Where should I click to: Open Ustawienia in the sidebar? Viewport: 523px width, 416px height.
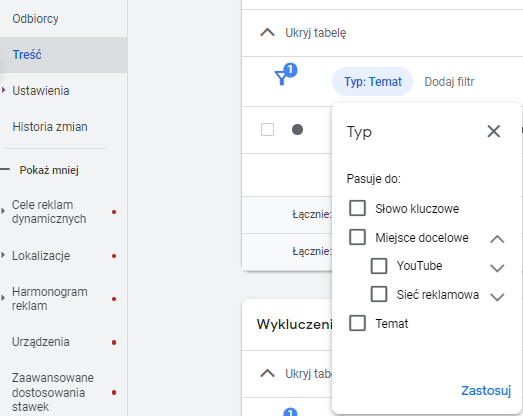point(41,91)
